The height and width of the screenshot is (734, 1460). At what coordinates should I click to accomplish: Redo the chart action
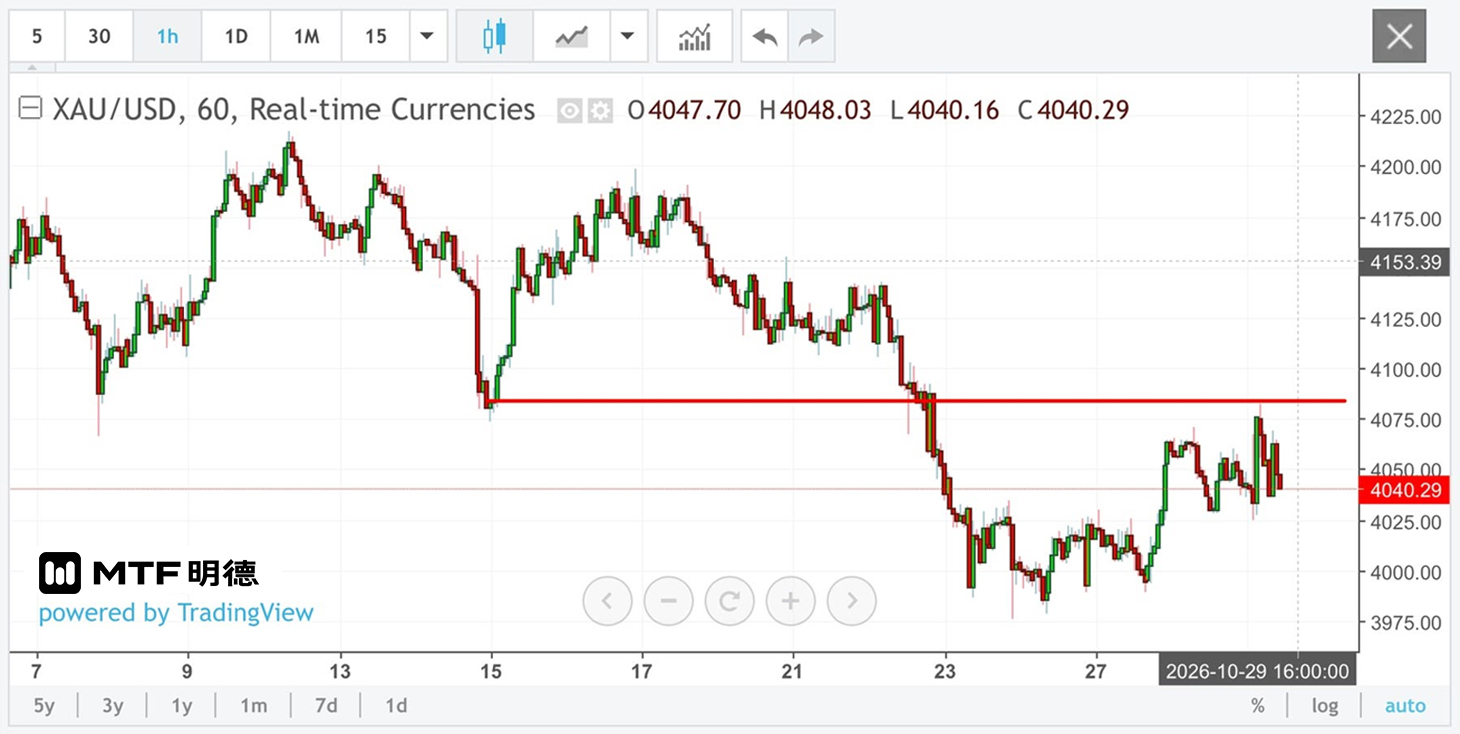click(811, 37)
